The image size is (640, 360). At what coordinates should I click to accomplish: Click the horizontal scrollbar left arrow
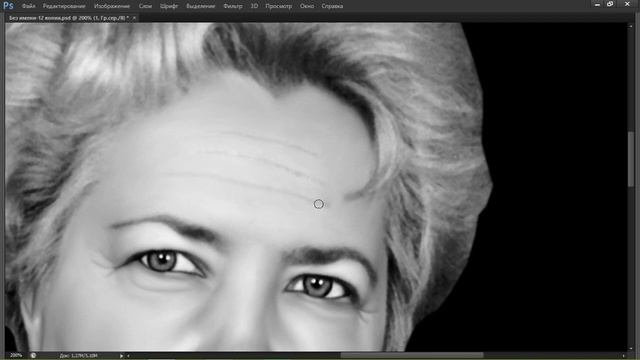pos(128,356)
